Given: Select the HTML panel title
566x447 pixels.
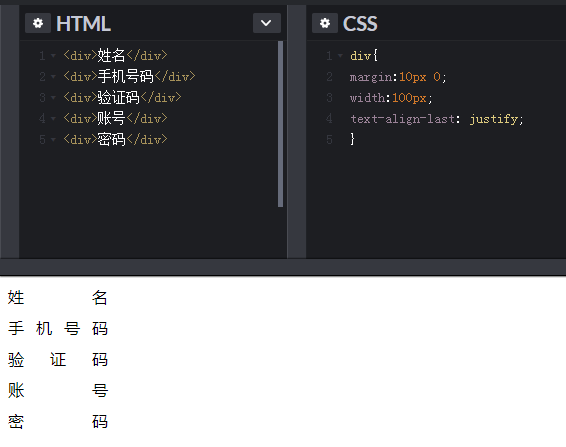Looking at the screenshot, I should [x=83, y=24].
